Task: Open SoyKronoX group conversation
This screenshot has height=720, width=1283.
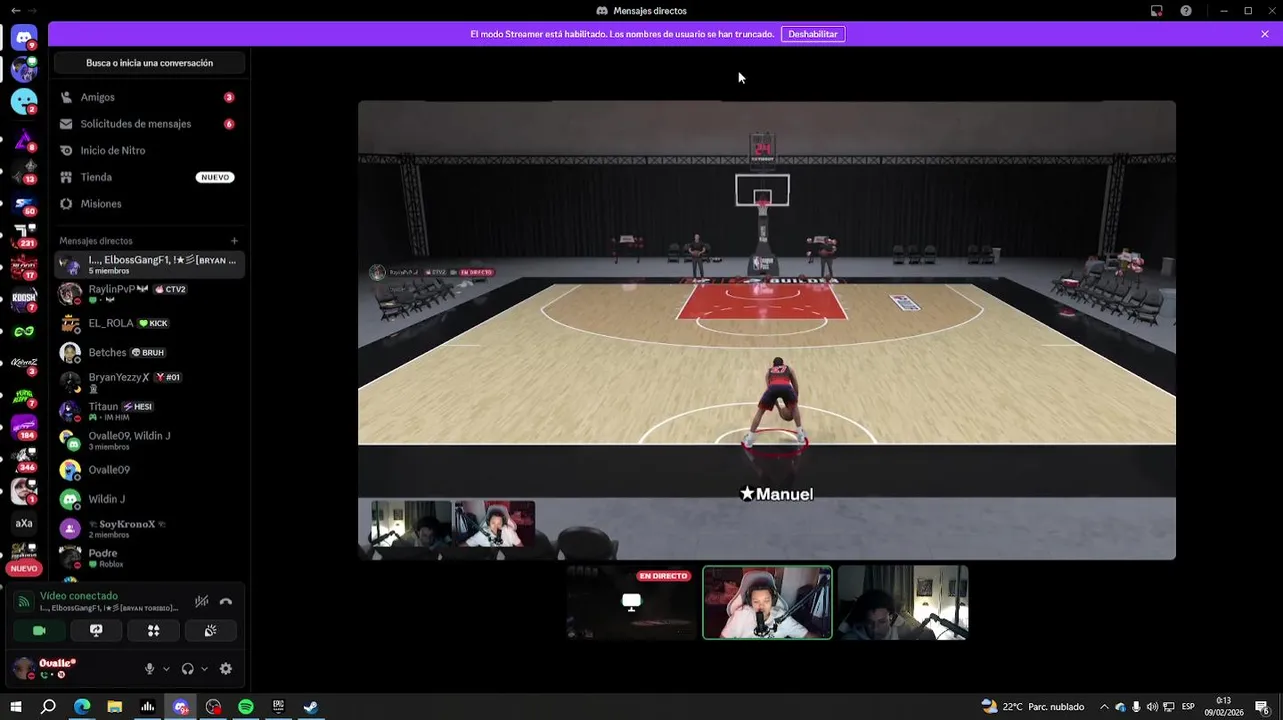Action: (x=149, y=528)
